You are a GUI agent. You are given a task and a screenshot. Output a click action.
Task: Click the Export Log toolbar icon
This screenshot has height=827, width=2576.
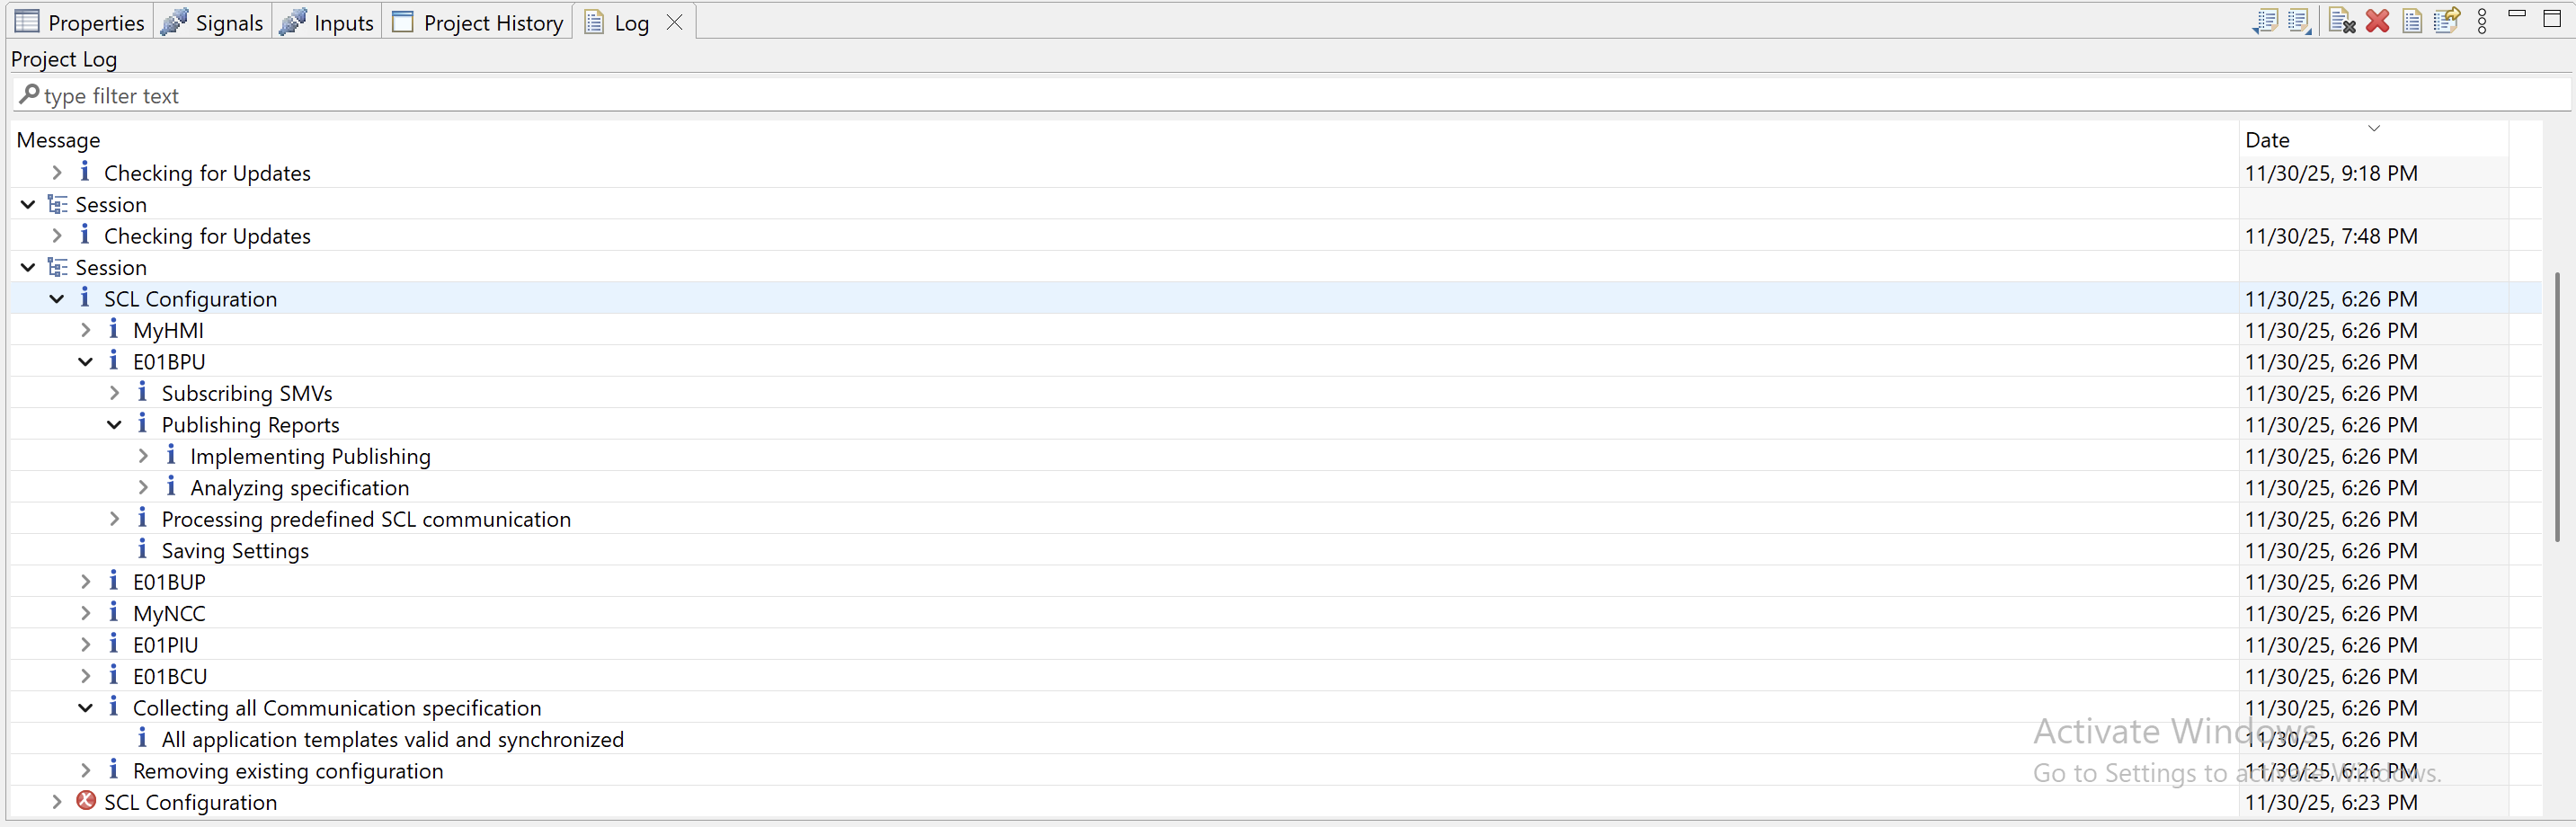(x=2266, y=21)
